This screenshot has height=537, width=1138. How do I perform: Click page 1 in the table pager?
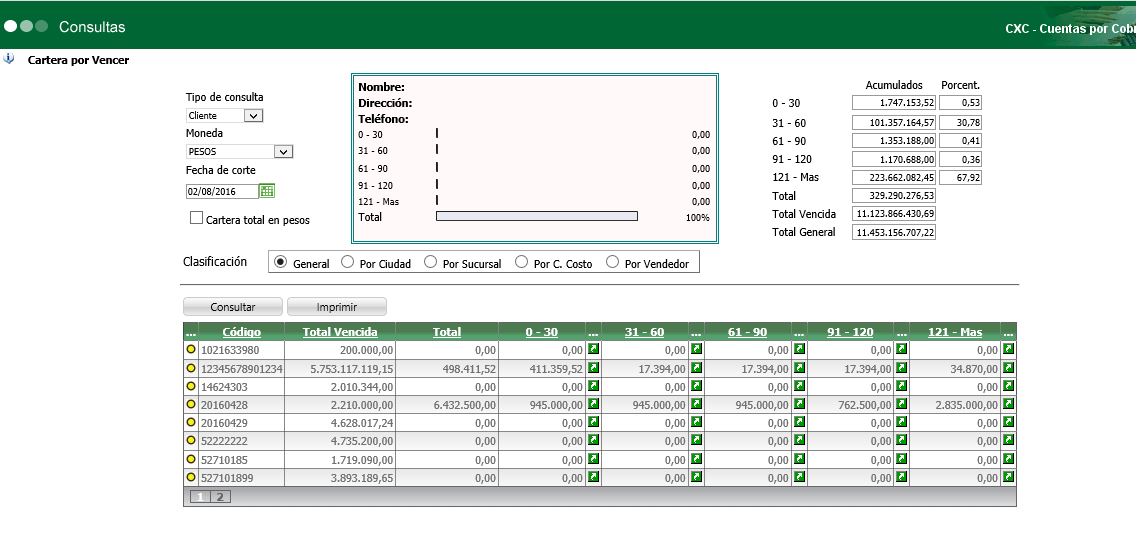(x=201, y=497)
